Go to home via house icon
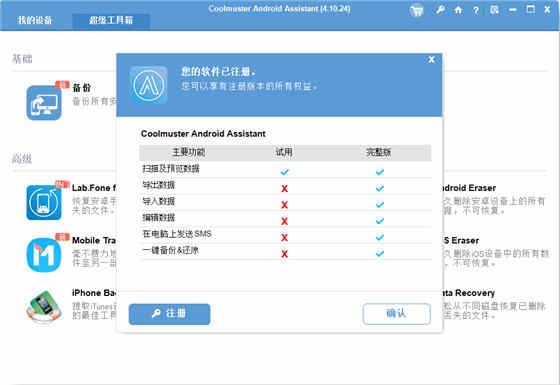This screenshot has width=560, height=385. click(x=458, y=10)
